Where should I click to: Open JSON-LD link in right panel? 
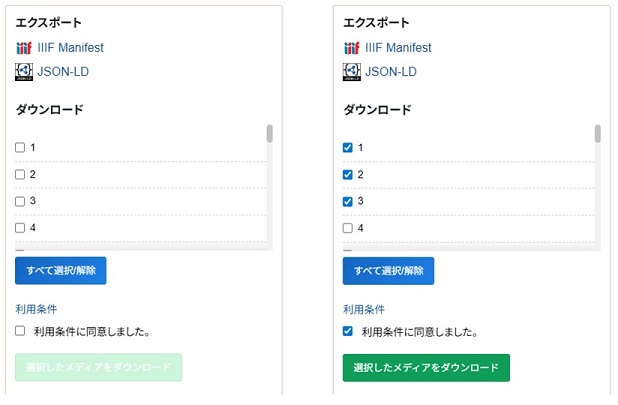(391, 72)
